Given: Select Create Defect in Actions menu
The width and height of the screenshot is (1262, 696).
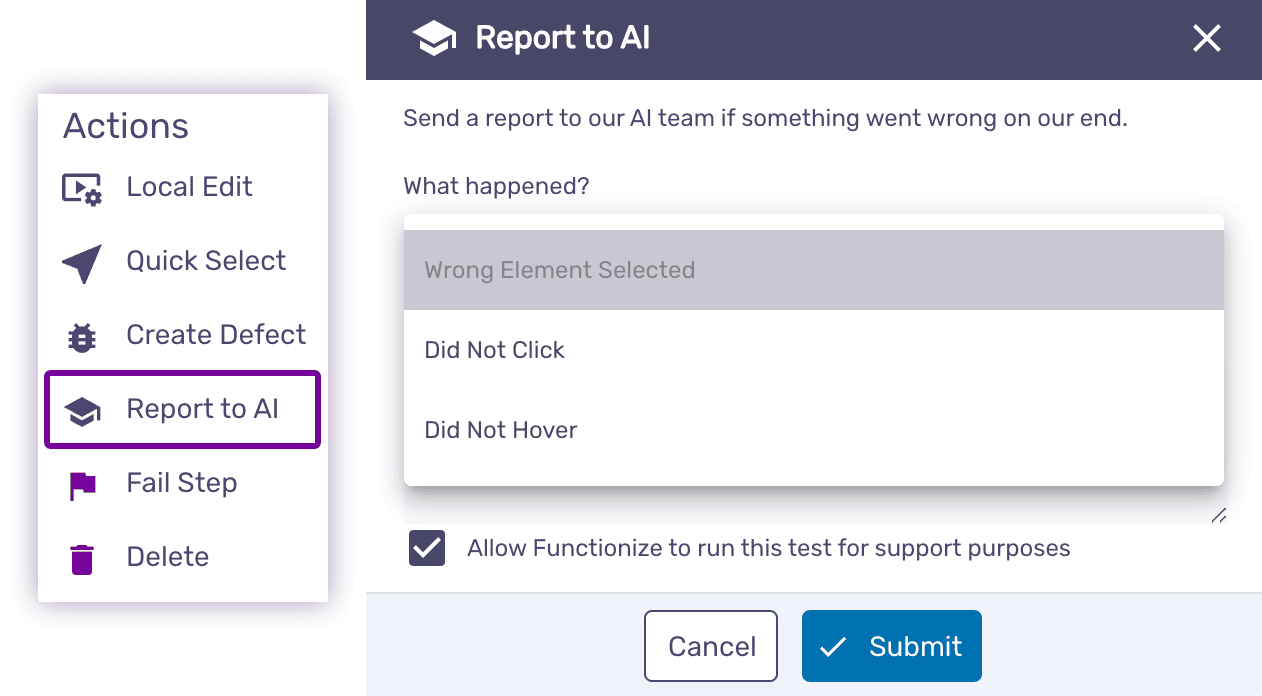Looking at the screenshot, I should point(216,335).
